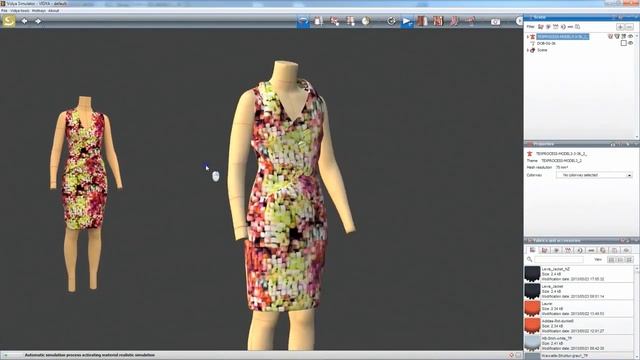The height and width of the screenshot is (360, 640).
Task: Click the magnifier search icon in Fabrics panel
Action: 529,259
